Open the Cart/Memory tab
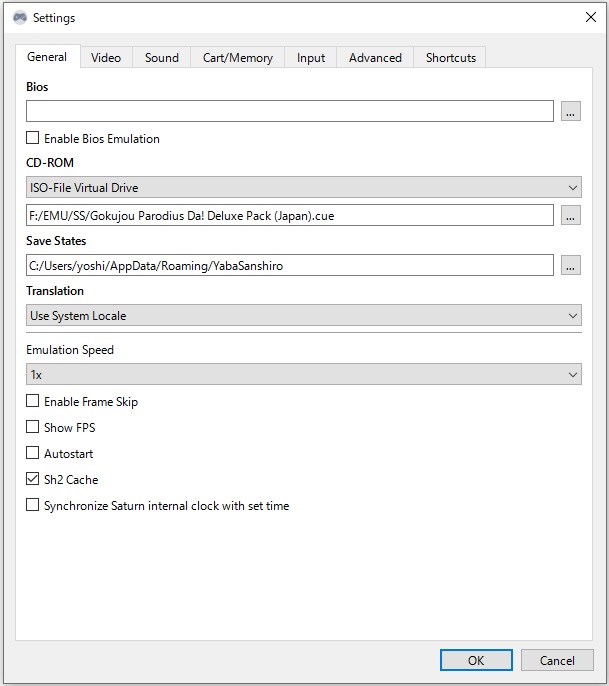This screenshot has width=609, height=686. [x=237, y=58]
